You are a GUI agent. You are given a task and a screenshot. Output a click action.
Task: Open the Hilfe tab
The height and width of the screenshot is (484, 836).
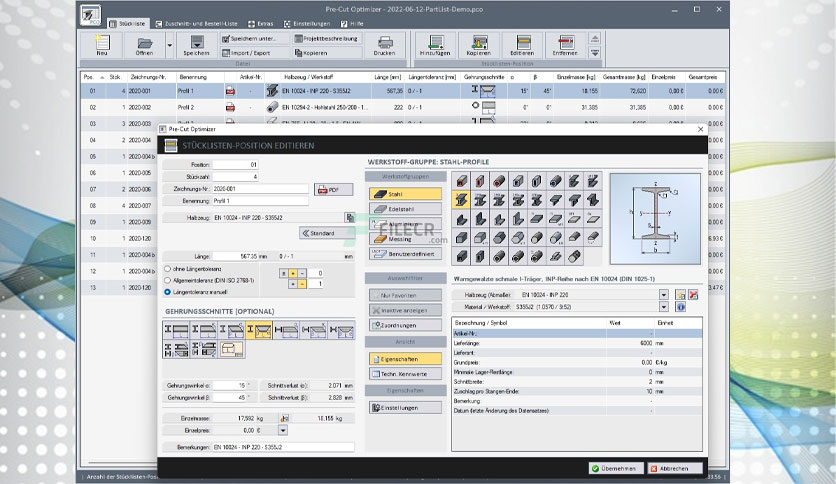tap(352, 24)
